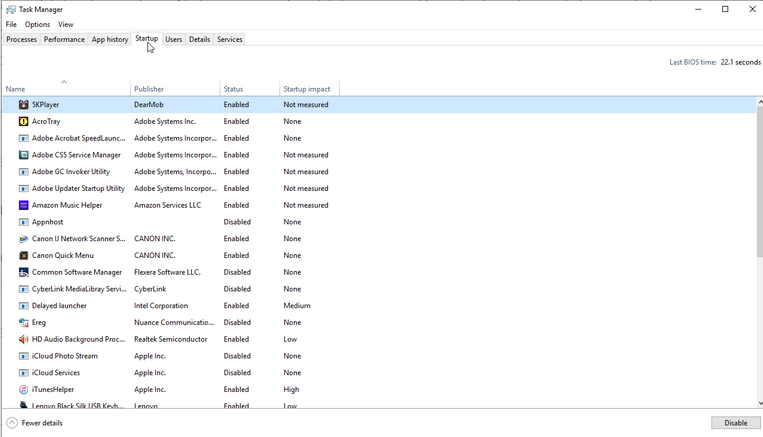Click the Amazon Music Helper icon

23,205
